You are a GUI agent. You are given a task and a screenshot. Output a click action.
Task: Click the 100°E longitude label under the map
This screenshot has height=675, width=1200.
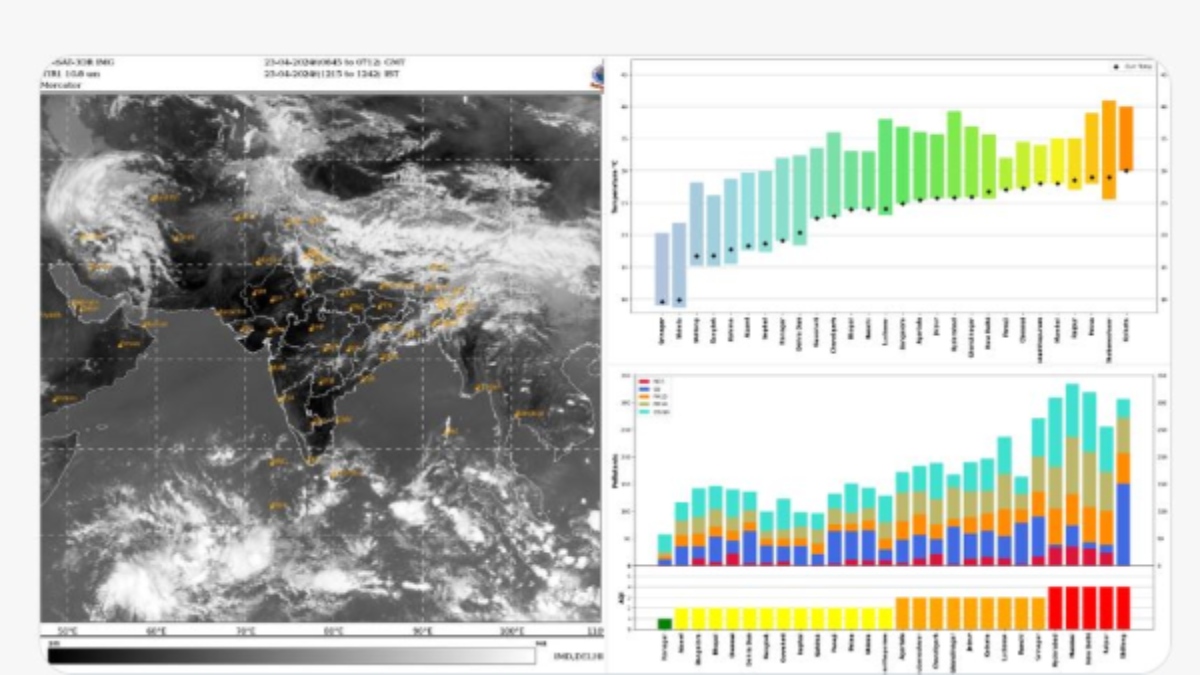511,631
